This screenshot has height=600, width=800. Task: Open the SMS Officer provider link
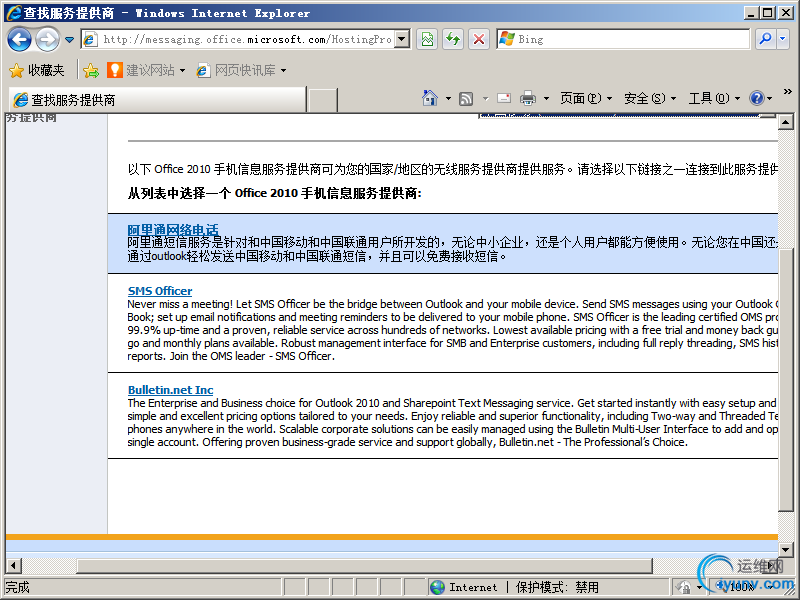click(x=160, y=291)
